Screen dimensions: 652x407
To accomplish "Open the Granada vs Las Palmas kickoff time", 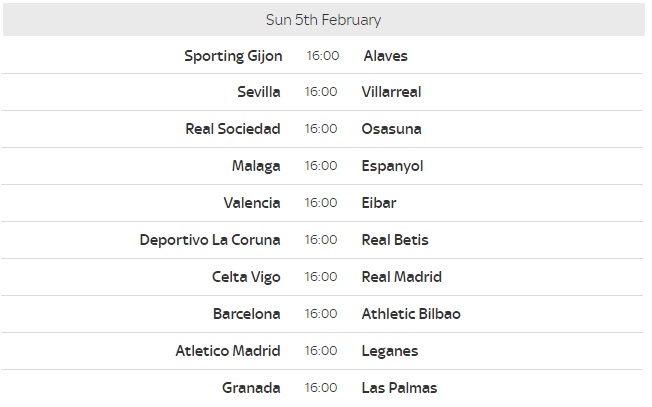I will [x=321, y=388].
